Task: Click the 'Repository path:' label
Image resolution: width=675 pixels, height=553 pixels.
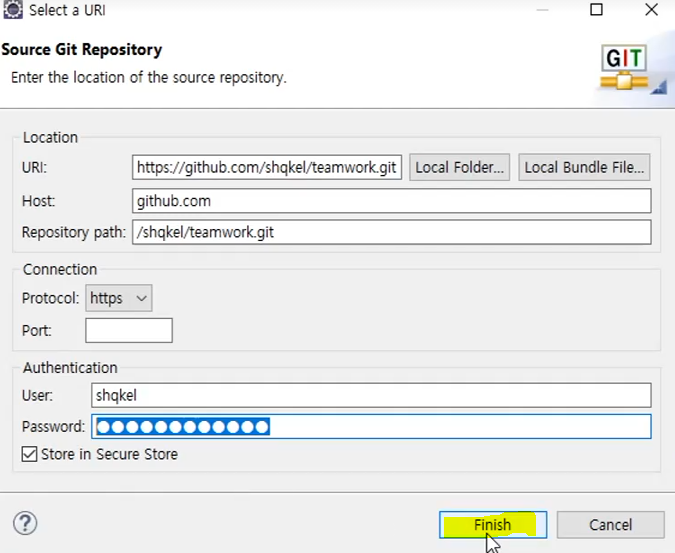Action: pos(74,232)
